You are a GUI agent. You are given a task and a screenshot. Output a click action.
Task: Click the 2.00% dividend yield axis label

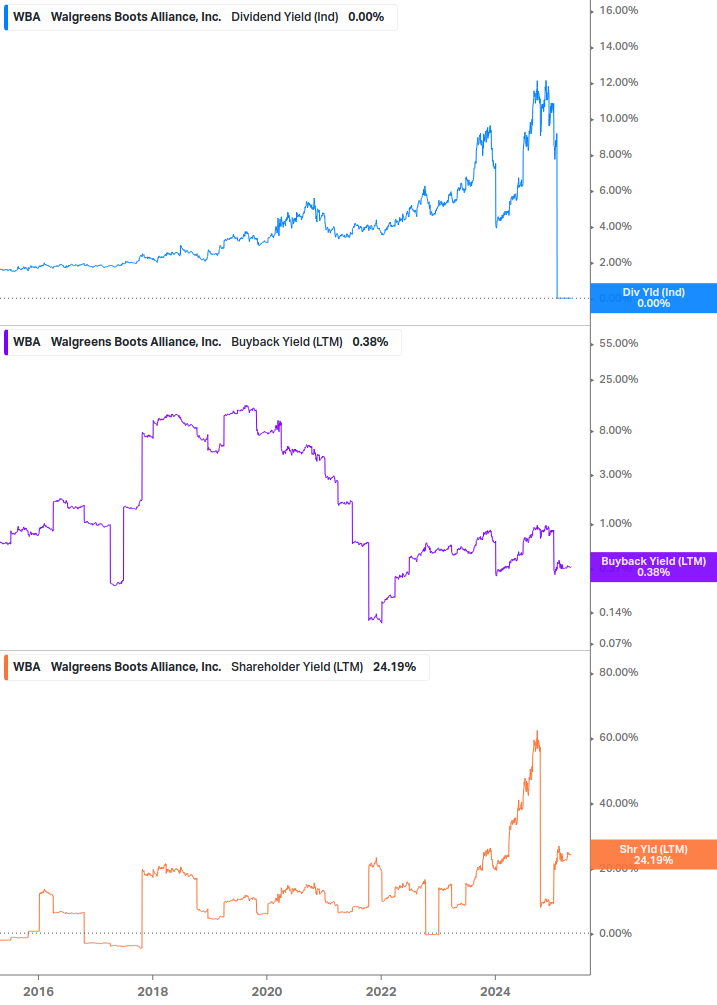(615, 262)
